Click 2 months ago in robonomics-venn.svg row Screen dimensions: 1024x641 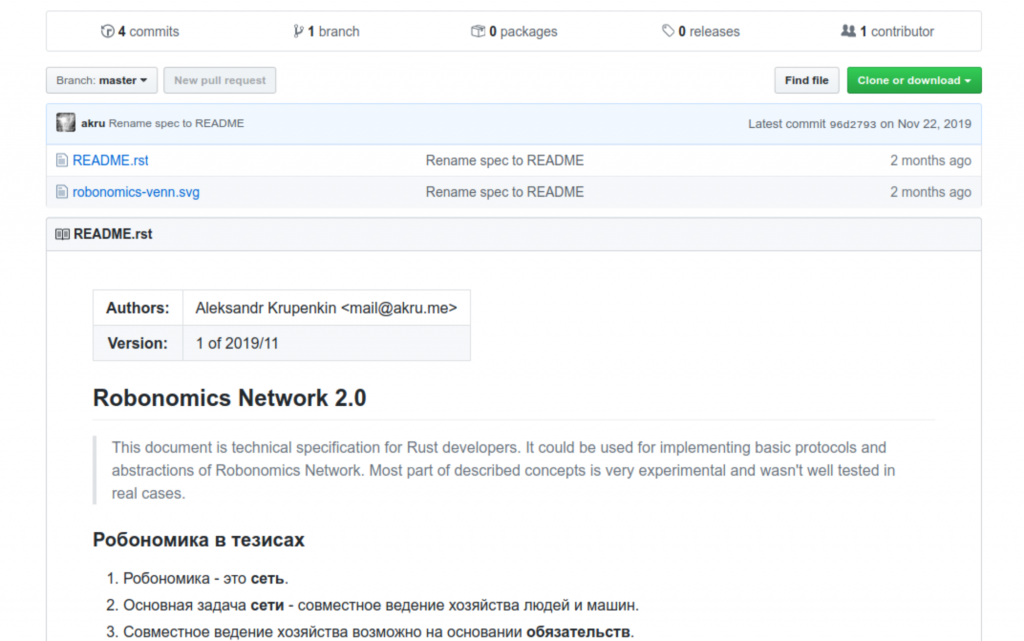tap(930, 192)
